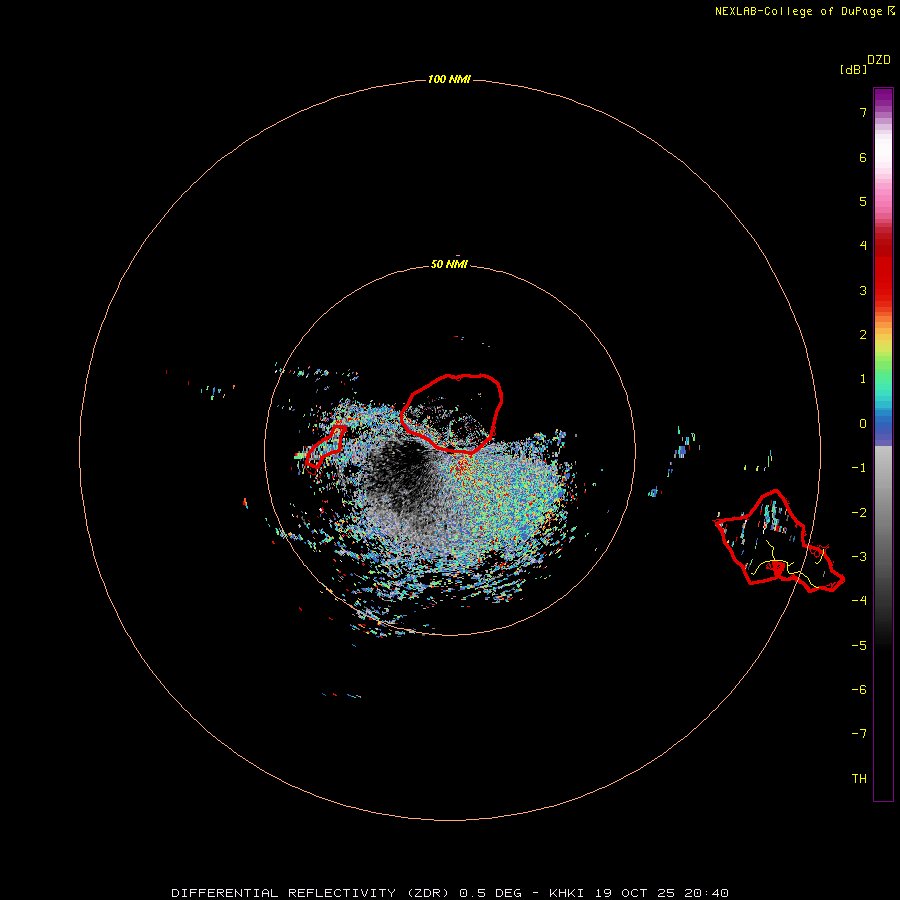Click the 3 tick on the color scale
Viewport: 900px width, 900px height.
[x=863, y=290]
